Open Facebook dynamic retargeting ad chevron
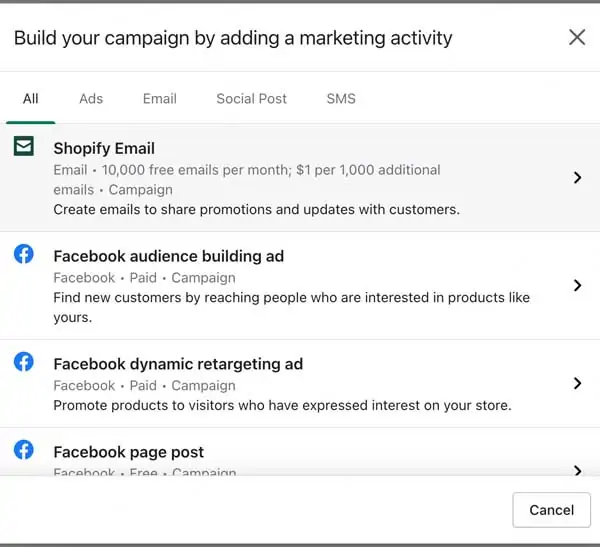The height and width of the screenshot is (547, 600). [577, 383]
